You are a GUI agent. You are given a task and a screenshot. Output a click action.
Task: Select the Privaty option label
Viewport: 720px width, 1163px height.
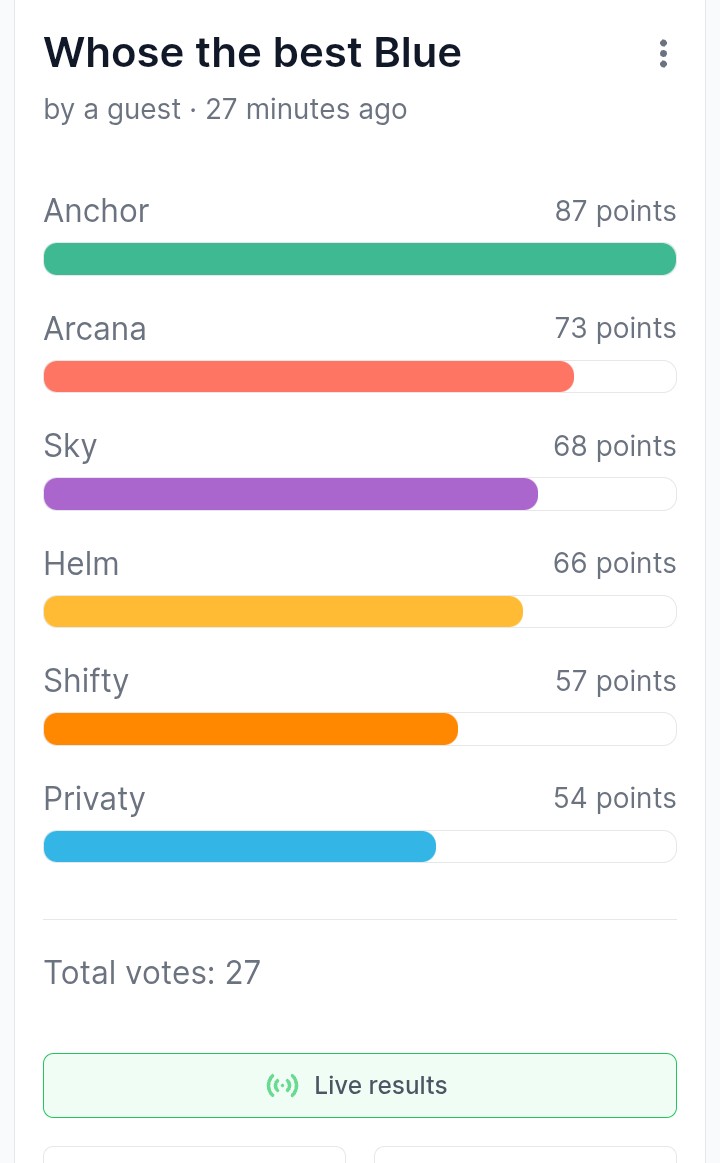tap(94, 799)
